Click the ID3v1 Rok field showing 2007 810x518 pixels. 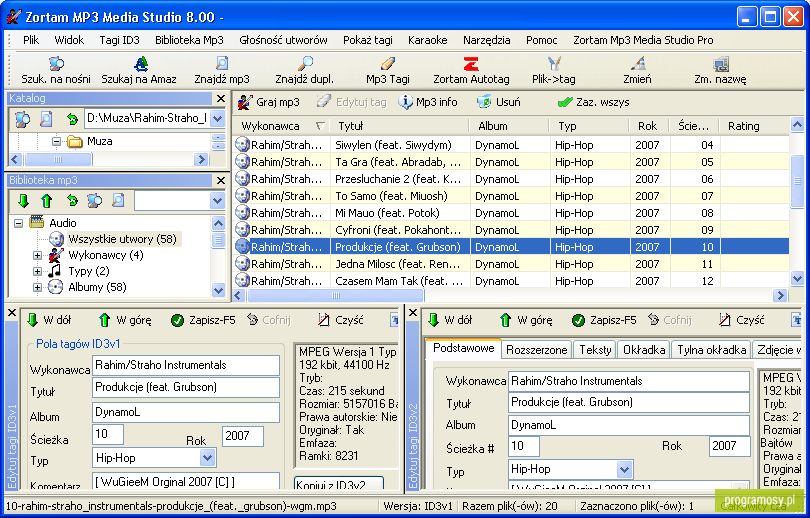243,436
